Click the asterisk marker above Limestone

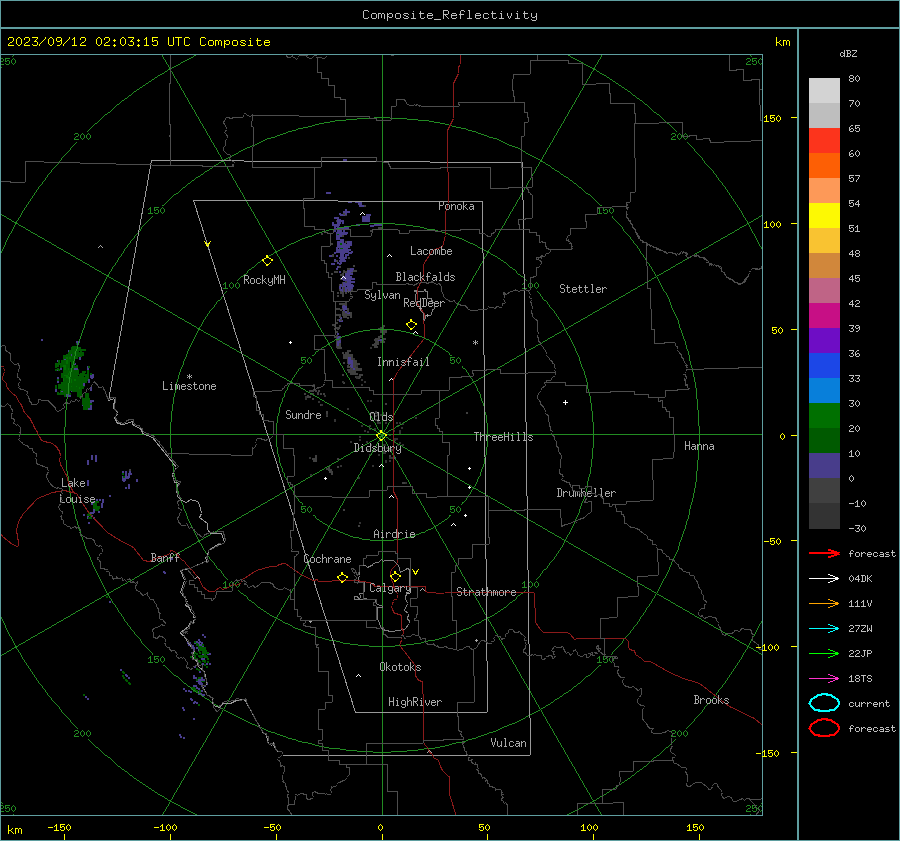[x=189, y=377]
